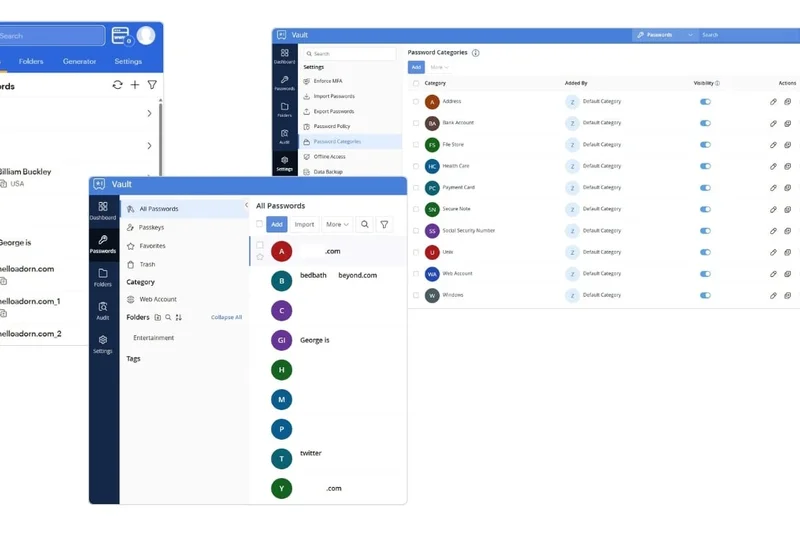
Task: Click the info icon next to Password Categories
Action: pos(476,53)
